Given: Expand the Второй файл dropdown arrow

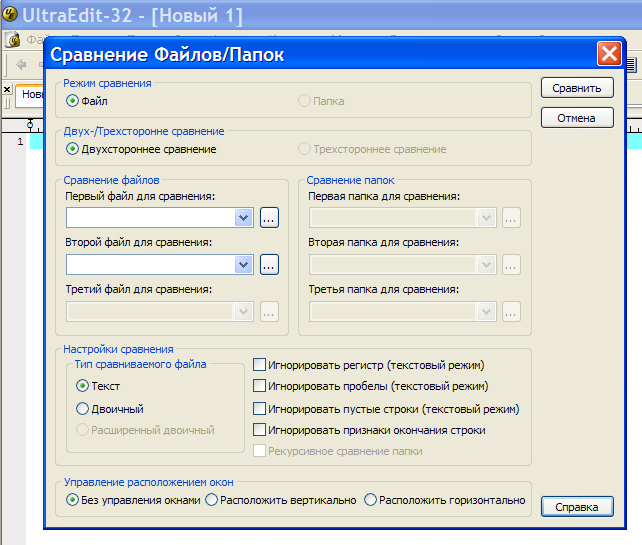Looking at the screenshot, I should [244, 265].
